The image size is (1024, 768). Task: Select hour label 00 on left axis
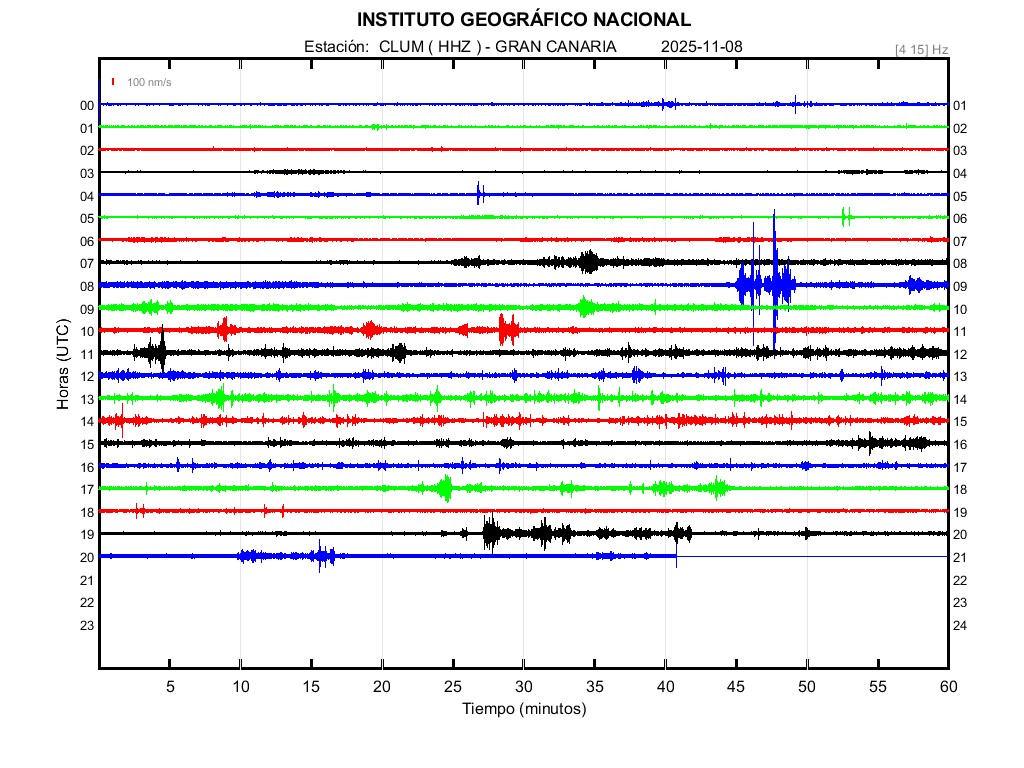[x=87, y=106]
